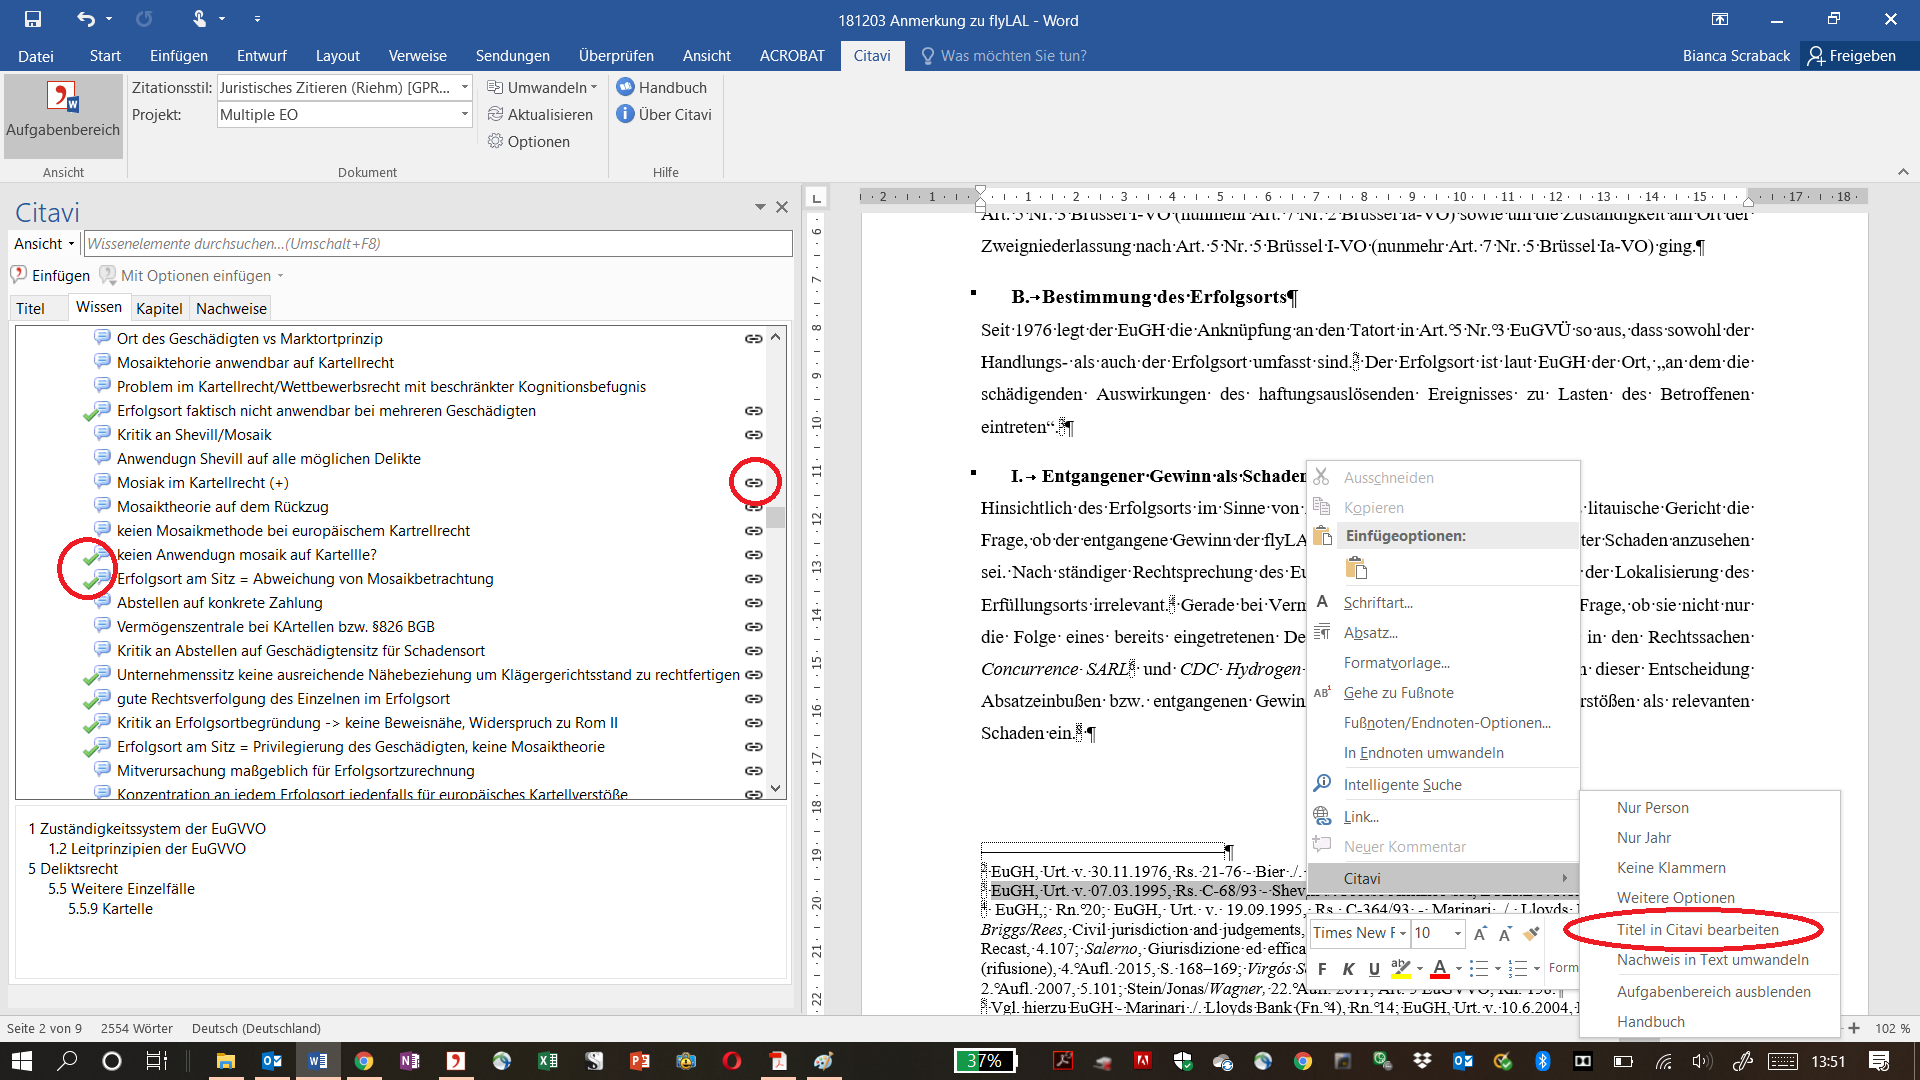Click format painter in mini toolbar

pos(1531,933)
